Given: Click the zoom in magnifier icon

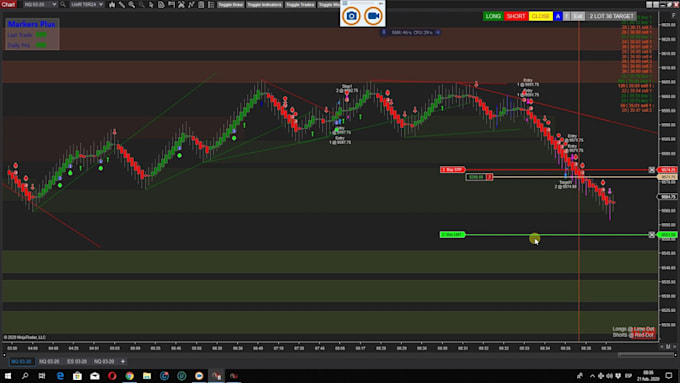Looking at the screenshot, I should click(131, 5).
